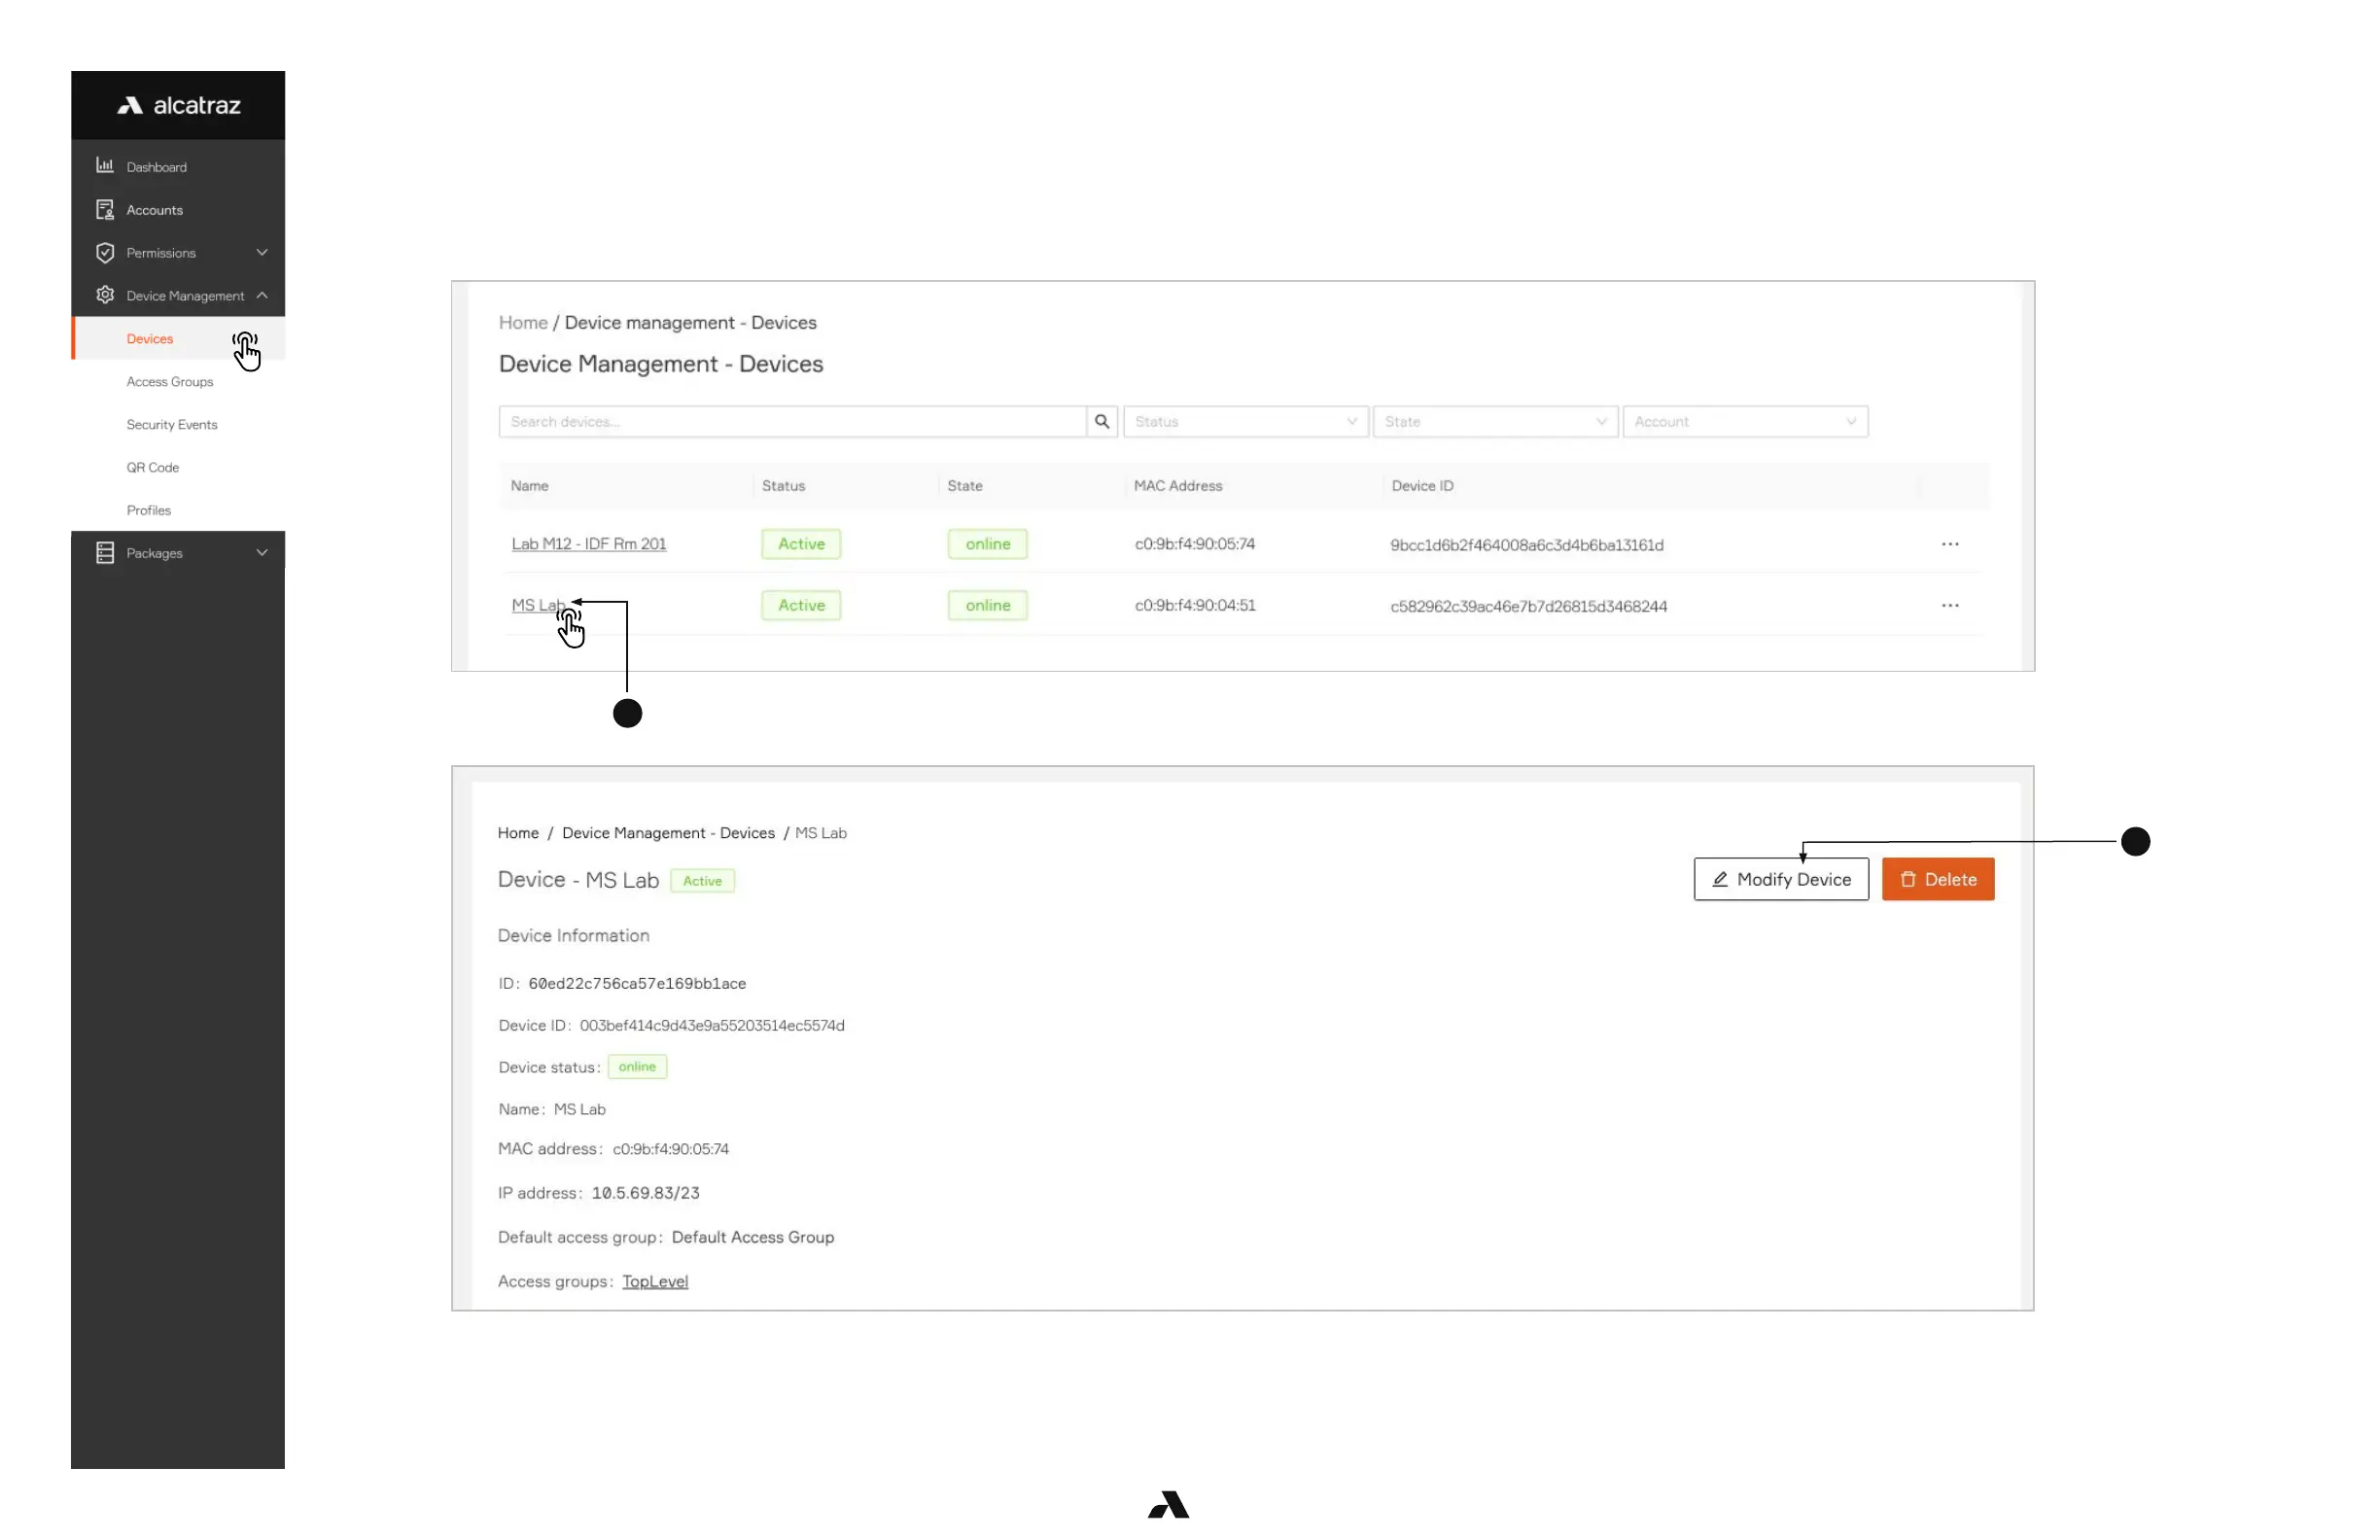The width and height of the screenshot is (2380, 1540).
Task: Collapse the Device Management chevron
Action: pyautogui.click(x=262, y=295)
